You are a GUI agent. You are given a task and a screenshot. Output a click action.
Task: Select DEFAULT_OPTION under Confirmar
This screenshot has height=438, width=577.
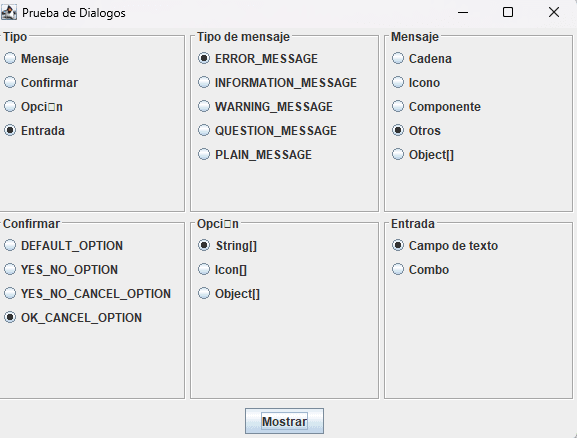coord(63,246)
